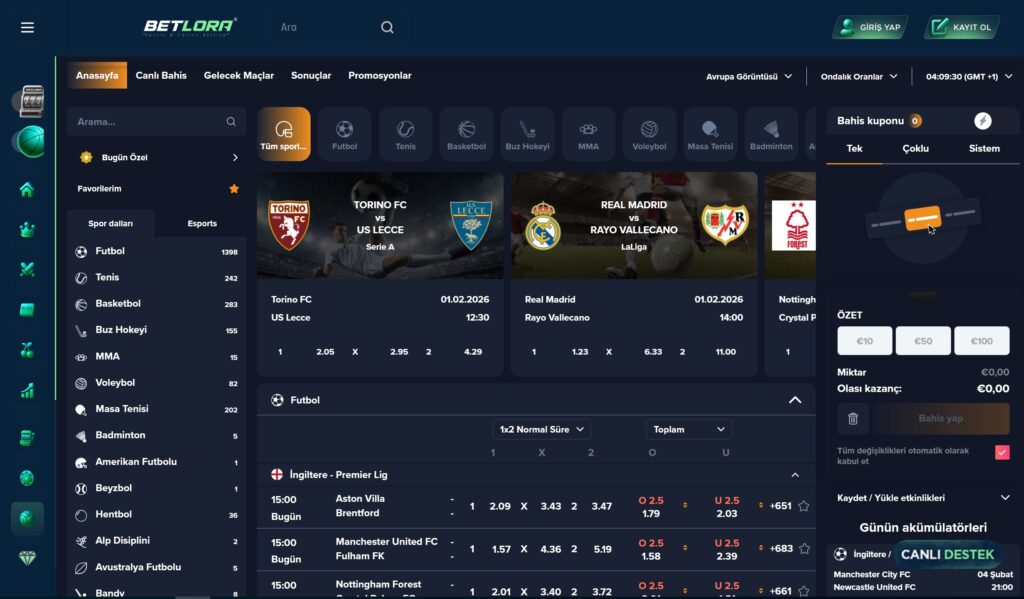Open CANLI DESTEK live support
Screen dimensions: 1024x599
[x=947, y=555]
